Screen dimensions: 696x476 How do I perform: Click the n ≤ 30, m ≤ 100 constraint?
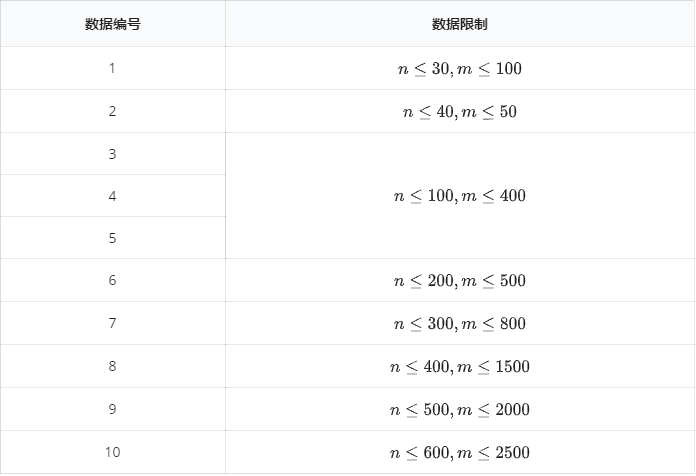point(460,69)
